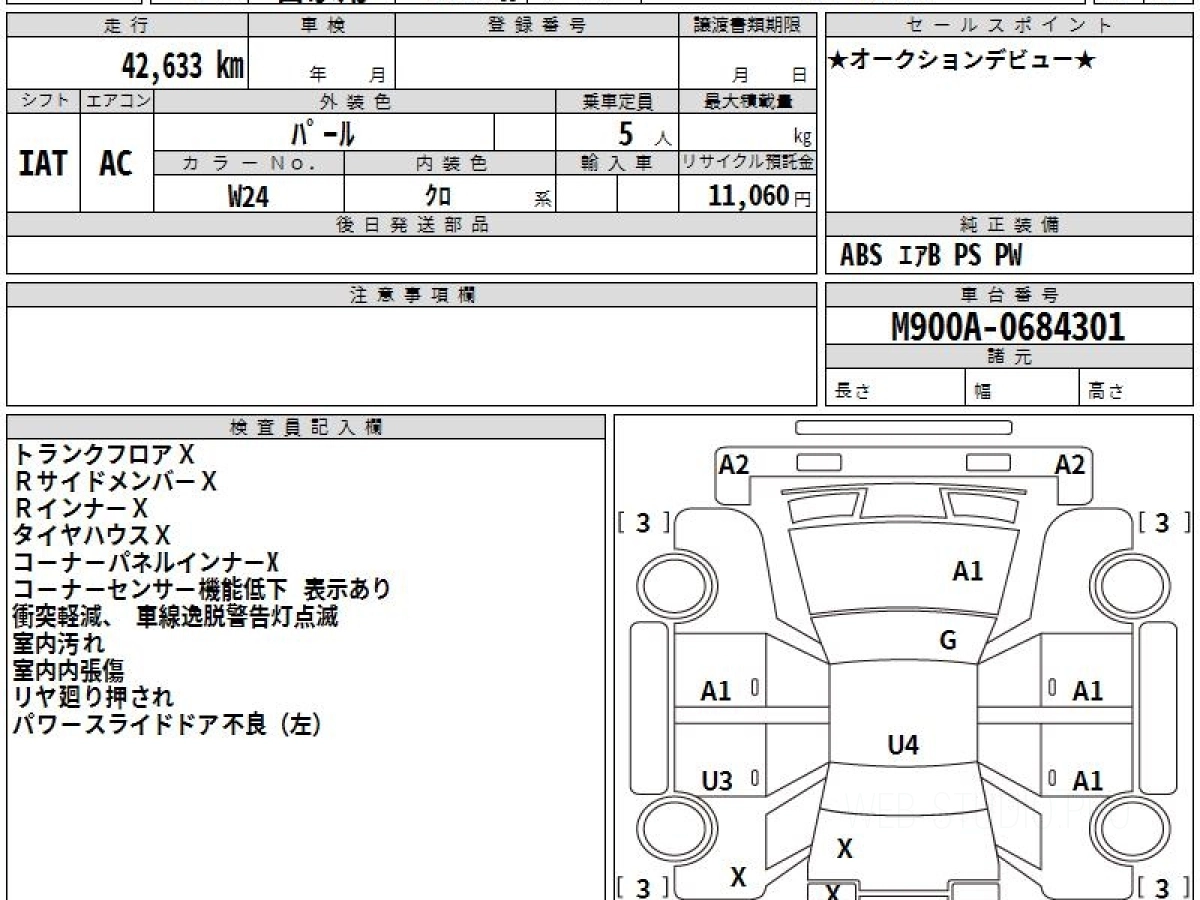Click the note 室内内張傷
The height and width of the screenshot is (900, 1200).
coord(69,670)
